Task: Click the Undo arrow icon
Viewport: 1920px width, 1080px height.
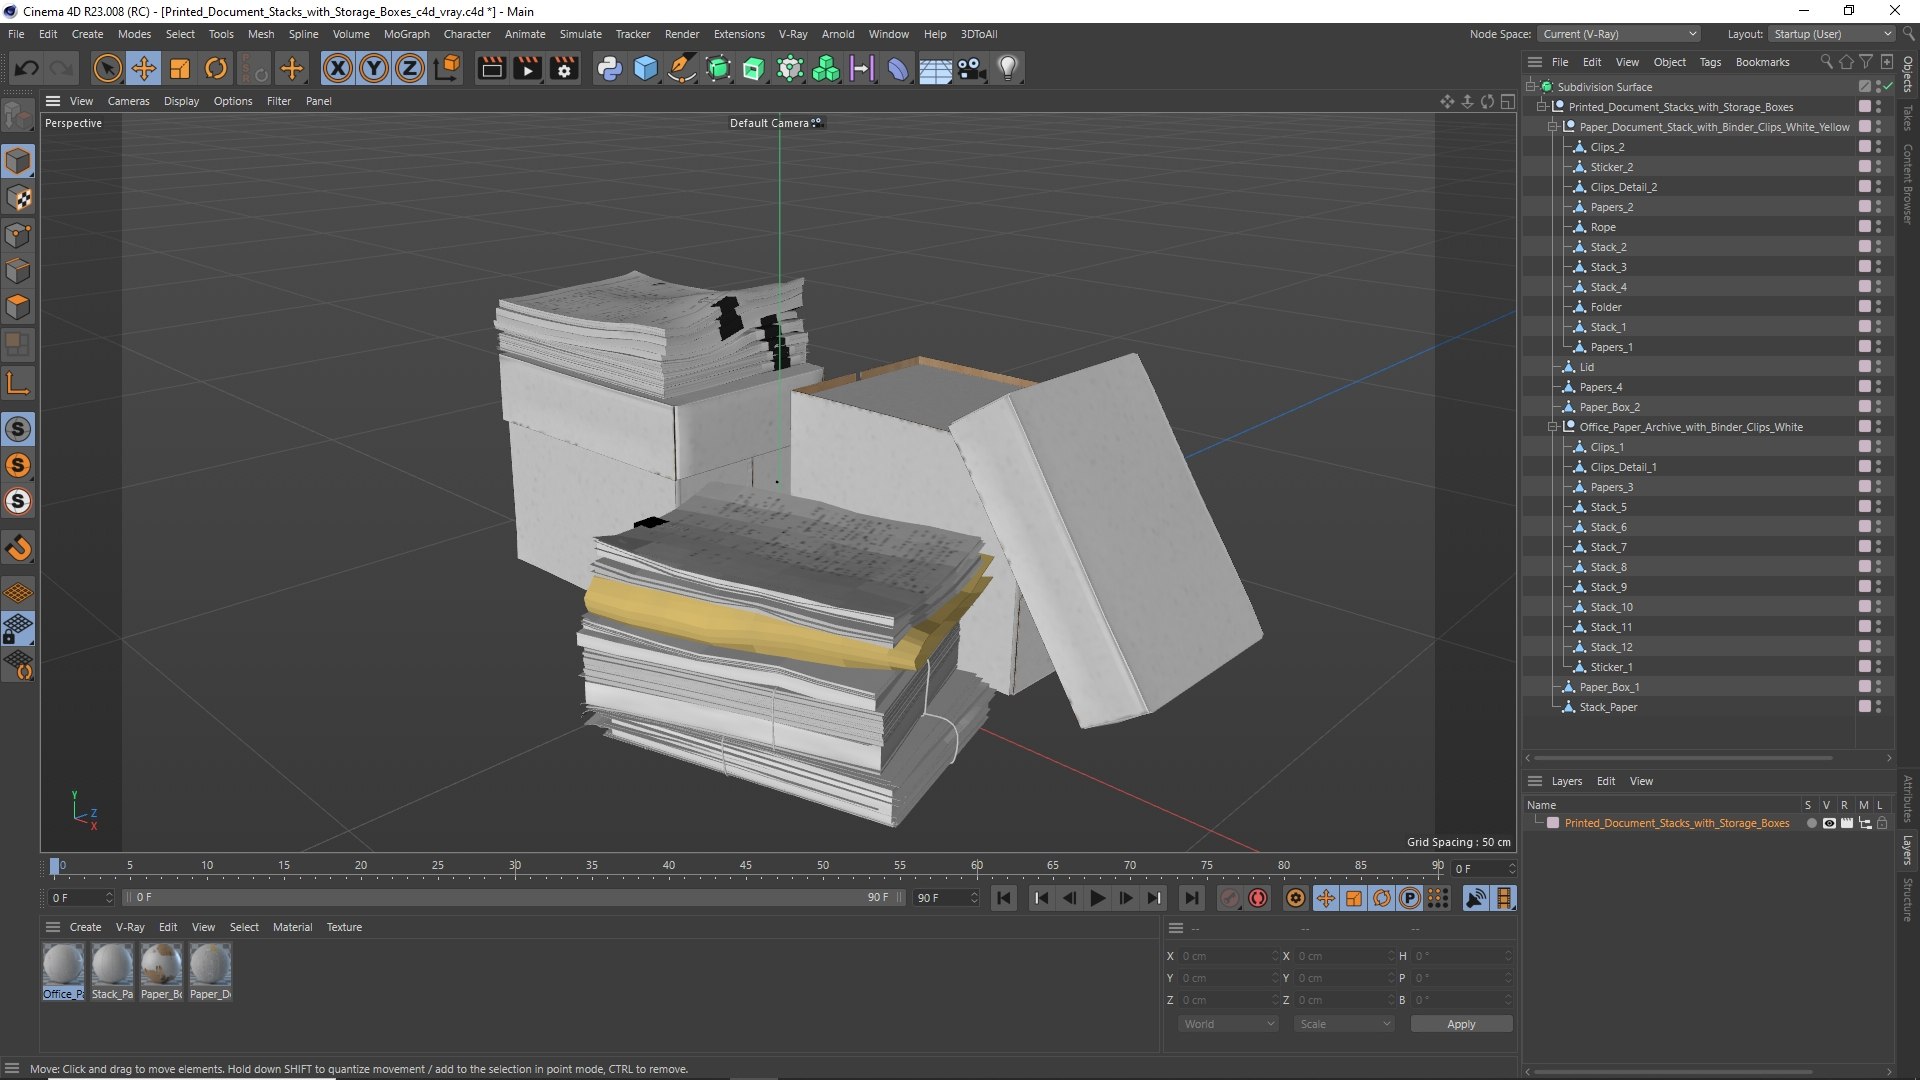Action: pyautogui.click(x=26, y=68)
